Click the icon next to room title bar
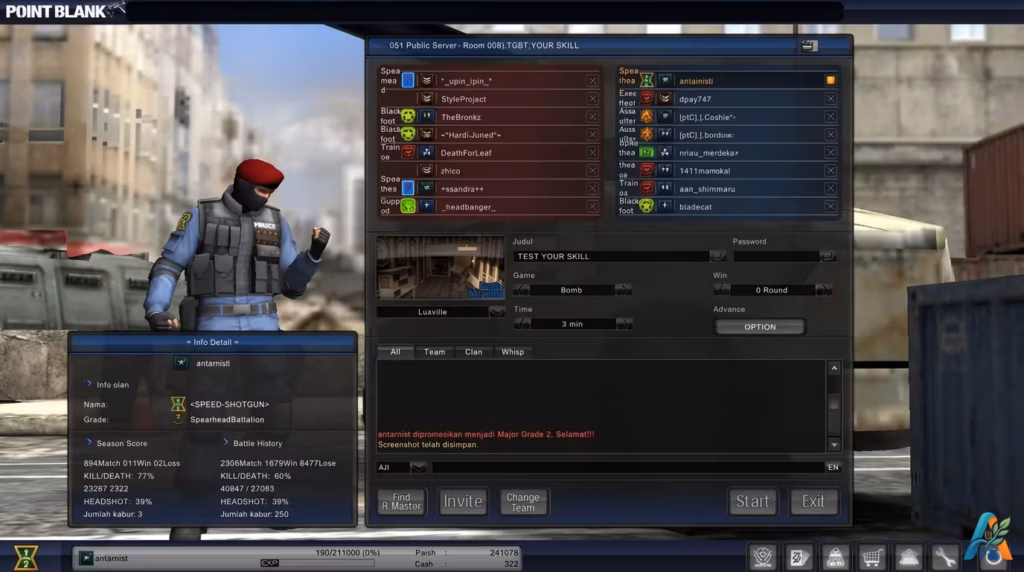 tap(809, 46)
